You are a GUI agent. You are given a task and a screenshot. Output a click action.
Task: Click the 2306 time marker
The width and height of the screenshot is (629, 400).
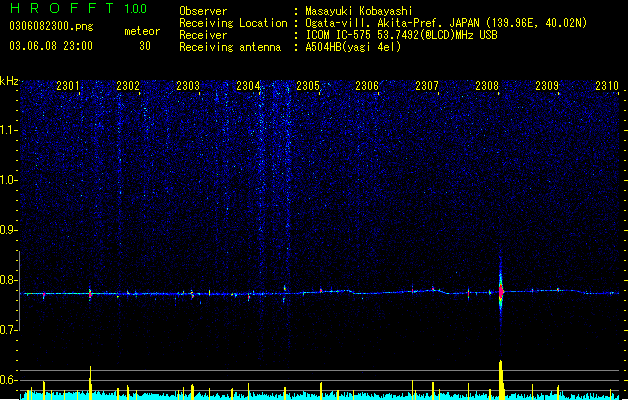pyautogui.click(x=367, y=86)
